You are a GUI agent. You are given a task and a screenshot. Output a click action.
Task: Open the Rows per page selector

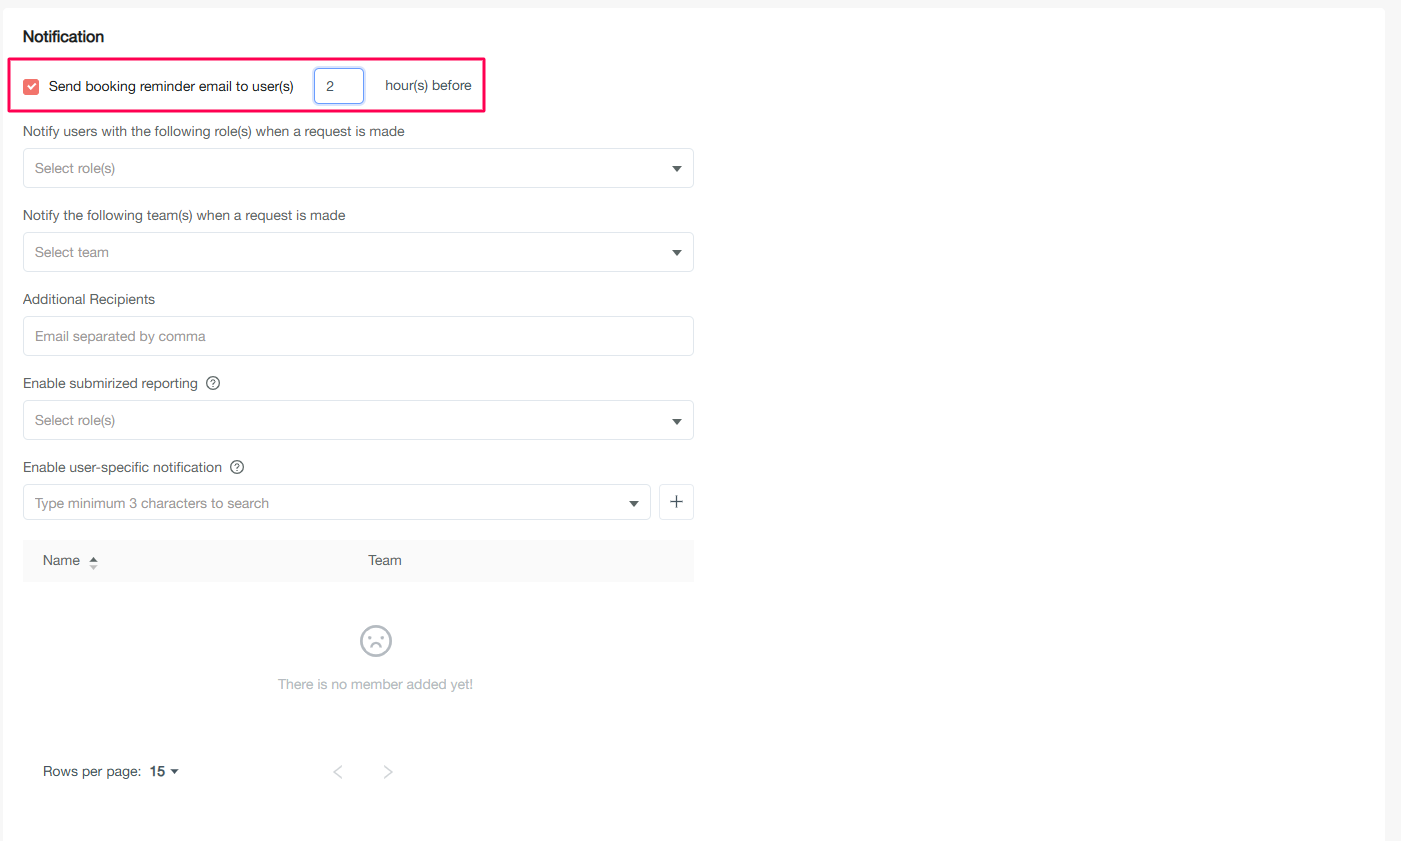point(164,771)
